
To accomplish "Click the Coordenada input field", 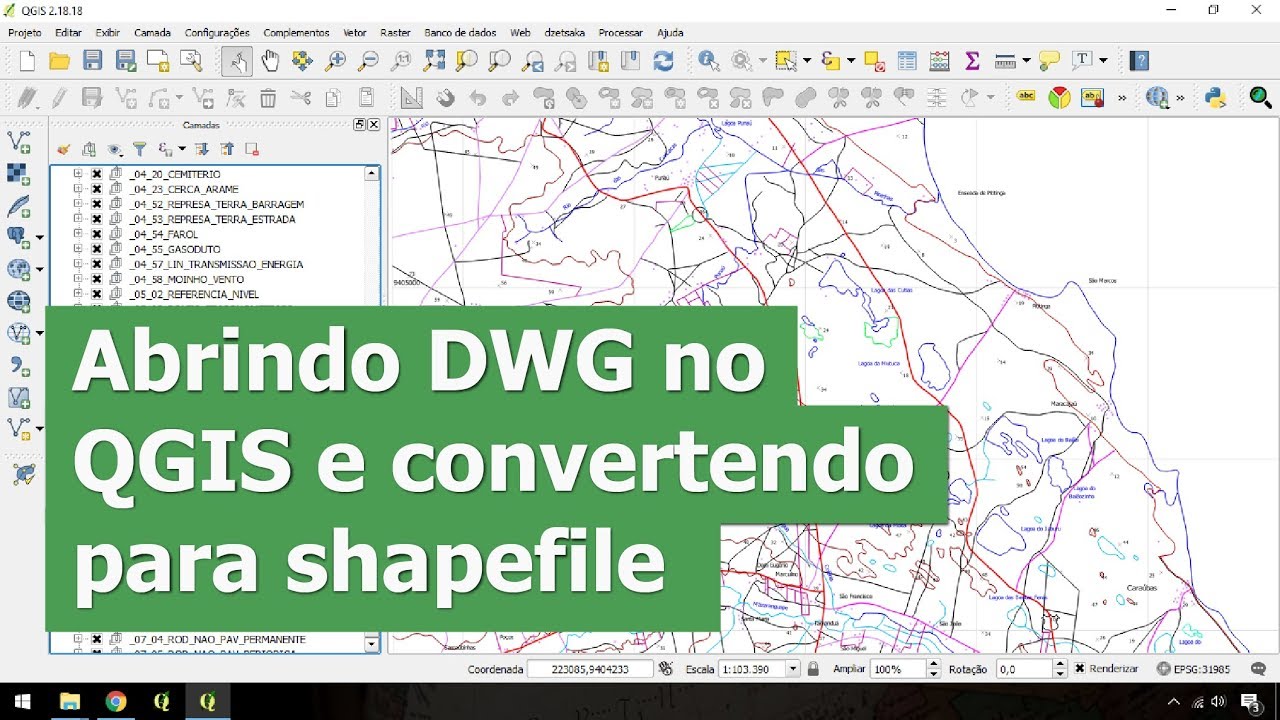I will pyautogui.click(x=590, y=669).
